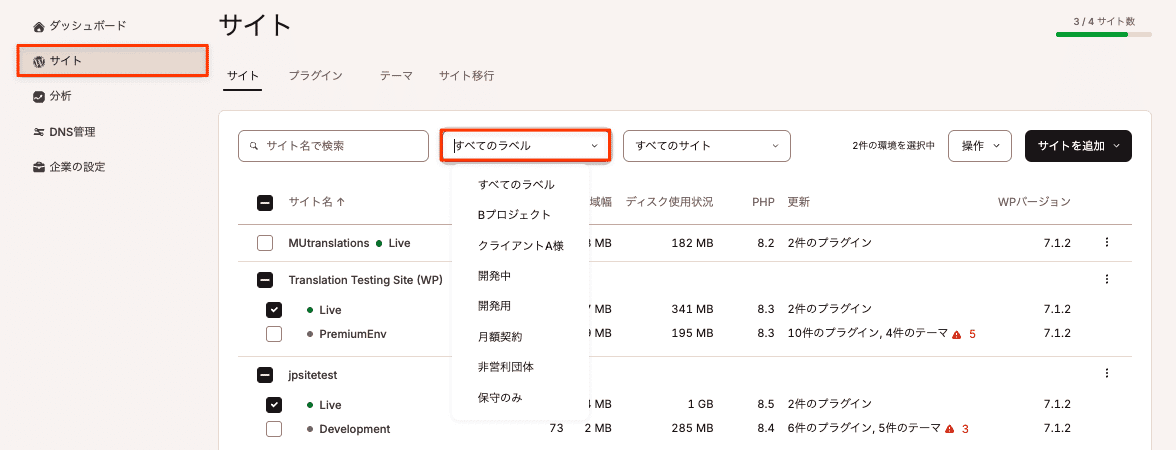Click the 1 GB disk usage value
Screen dimensions: 1176x450
700,405
